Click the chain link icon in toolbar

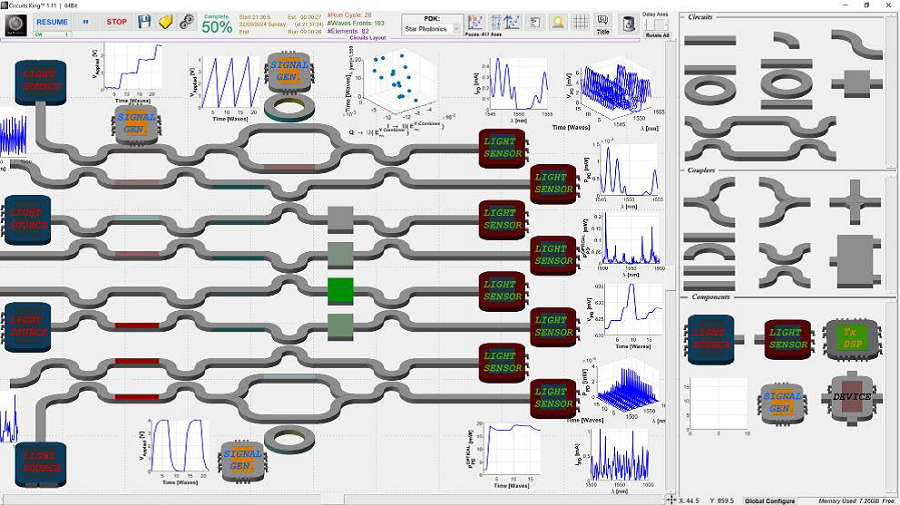[186, 21]
